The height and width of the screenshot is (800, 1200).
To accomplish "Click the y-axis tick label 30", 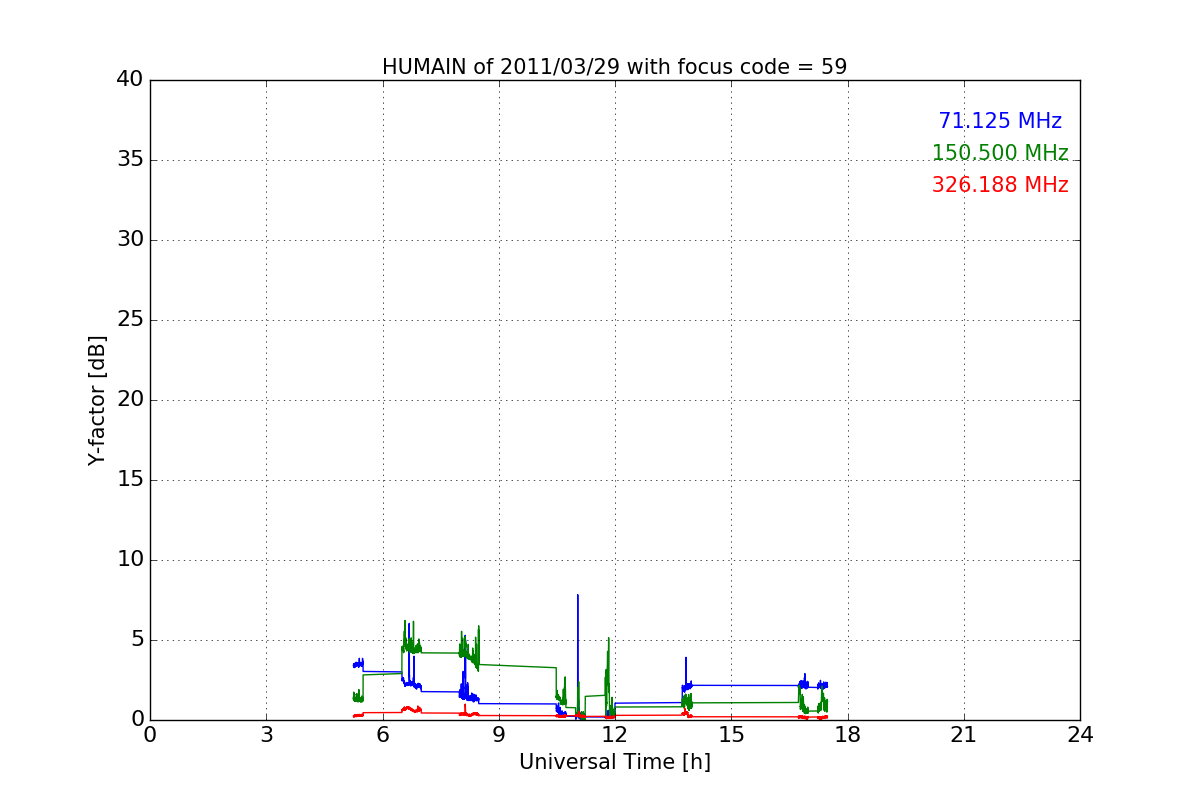I will (130, 240).
